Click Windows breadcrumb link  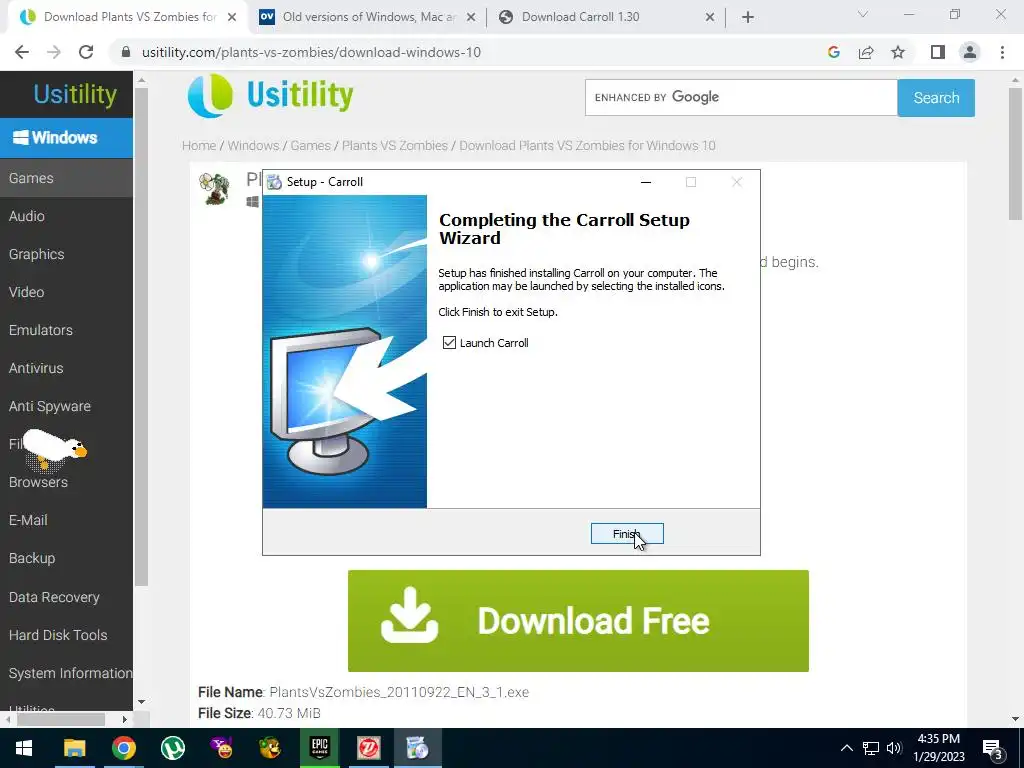[253, 146]
